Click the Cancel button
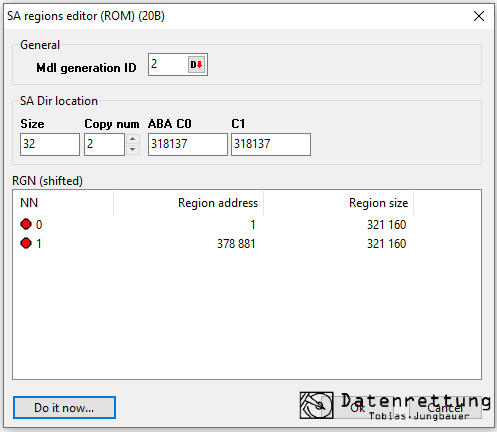The image size is (497, 432). (445, 407)
